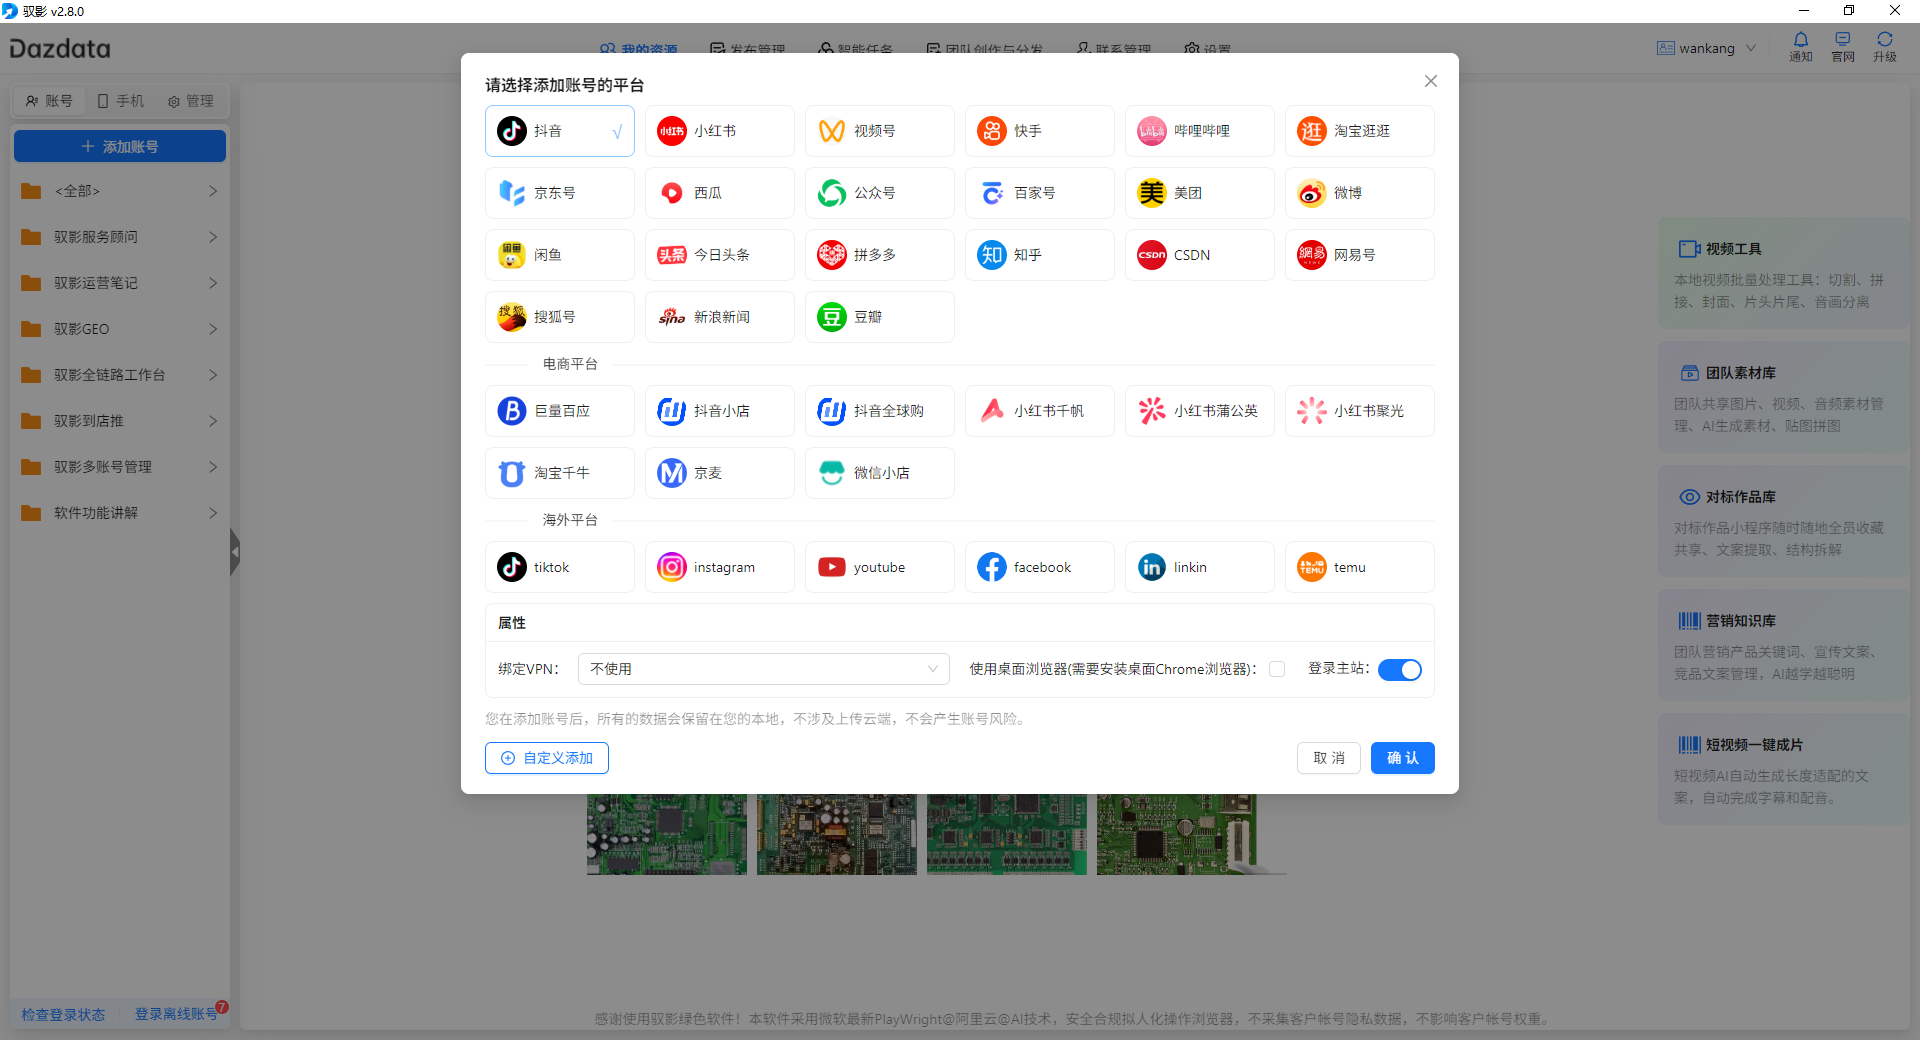Select the 小红书蒲公英 platform icon
The image size is (1920, 1040).
click(1152, 411)
